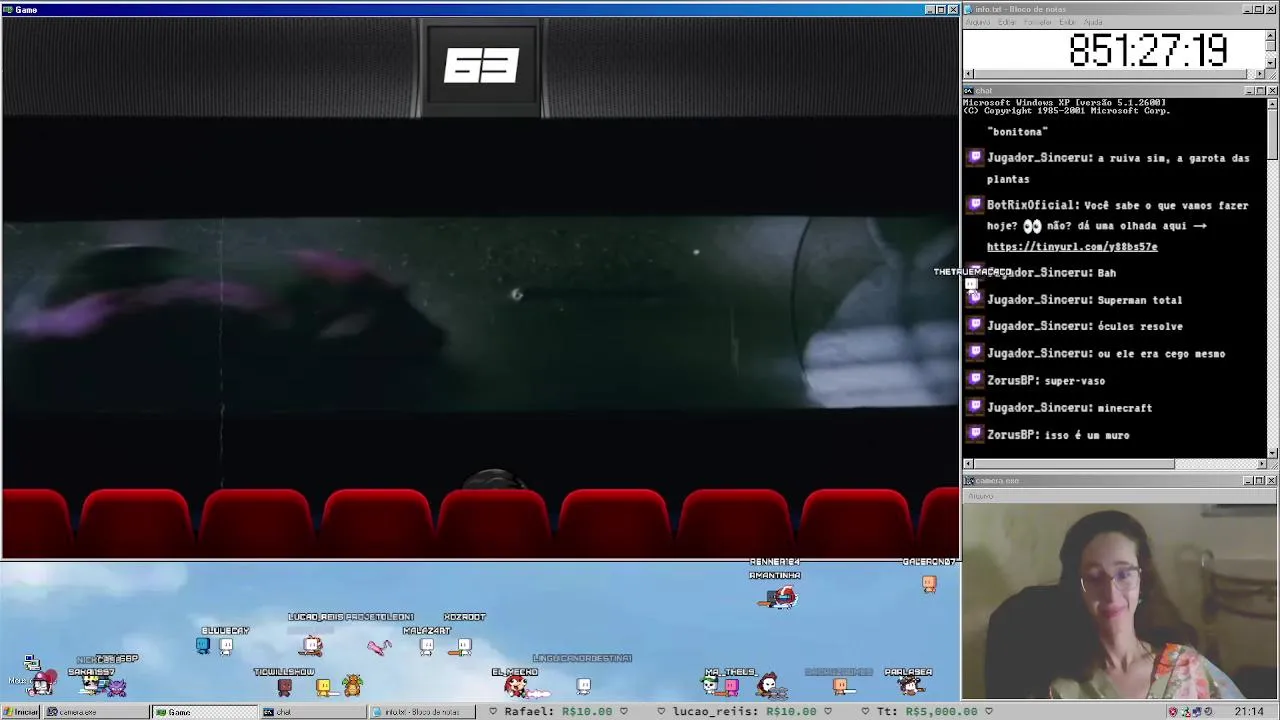The width and height of the screenshot is (1280, 720).
Task: Click the 'isso é um muro' chat message
Action: (1087, 435)
